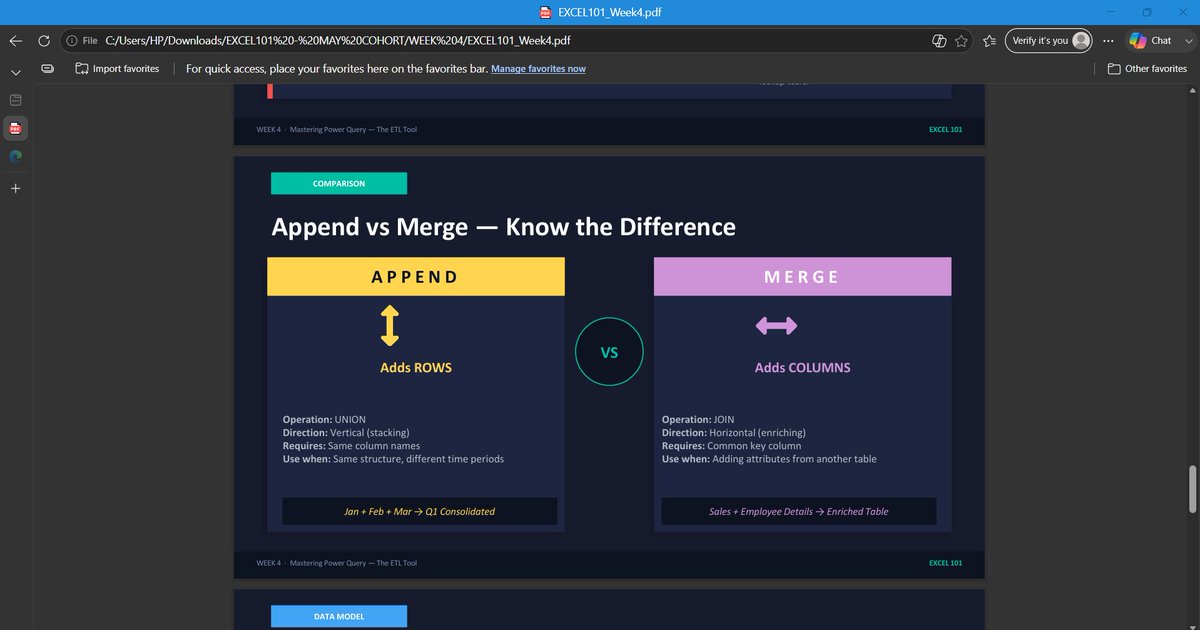
Task: Reload the page with the refresh icon
Action: point(44,41)
